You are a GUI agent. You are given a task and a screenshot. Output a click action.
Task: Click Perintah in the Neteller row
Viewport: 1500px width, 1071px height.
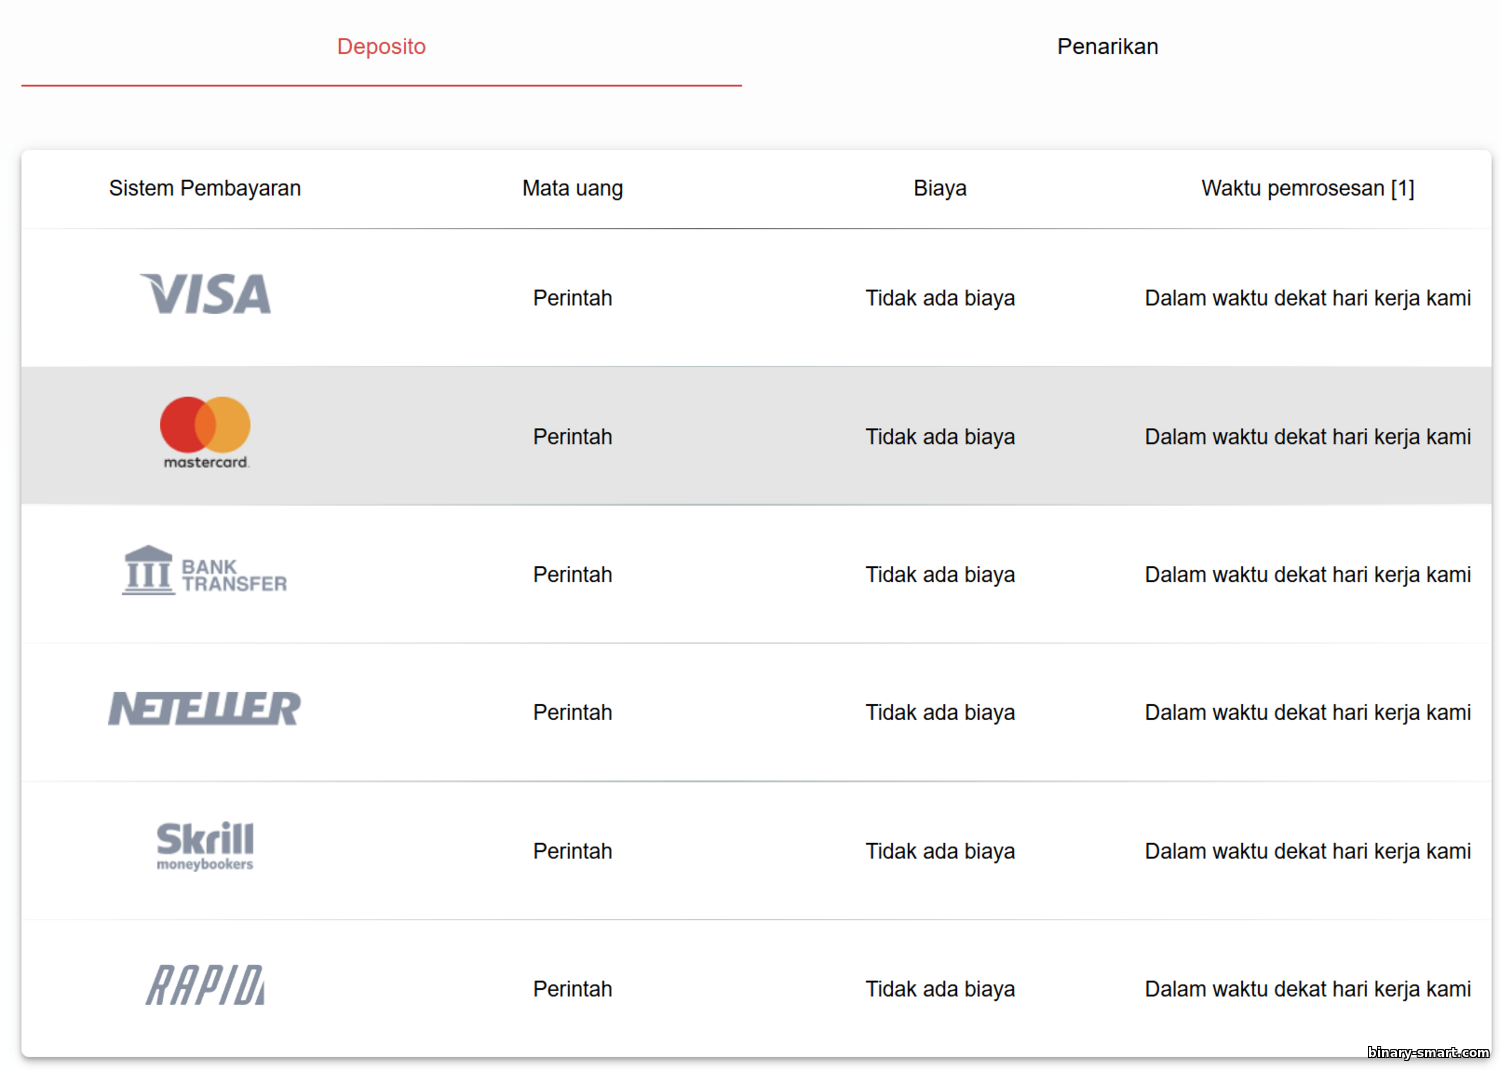coord(572,713)
